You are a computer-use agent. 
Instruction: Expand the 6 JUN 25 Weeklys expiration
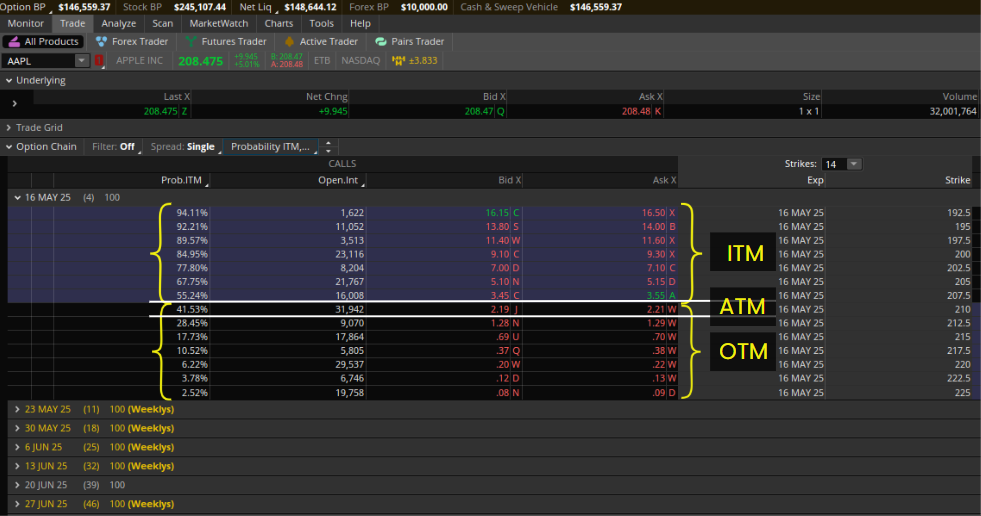pos(18,447)
